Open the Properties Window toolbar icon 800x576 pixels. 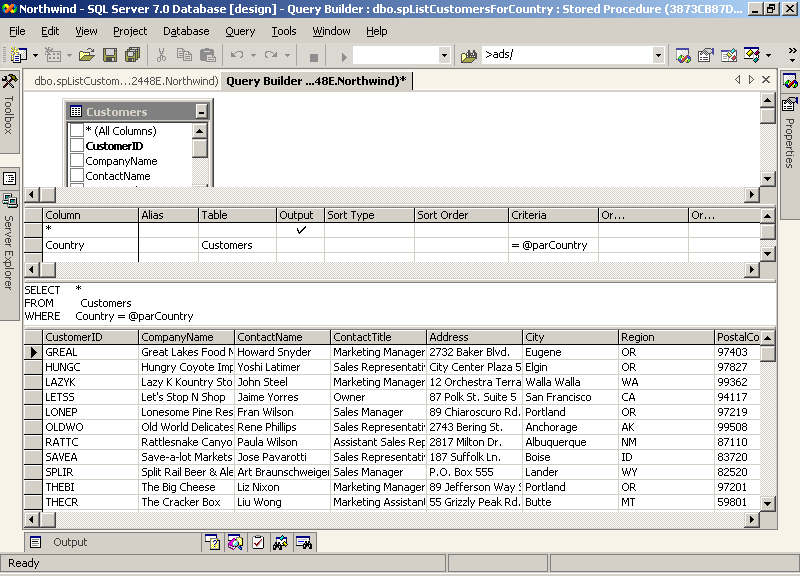(706, 55)
